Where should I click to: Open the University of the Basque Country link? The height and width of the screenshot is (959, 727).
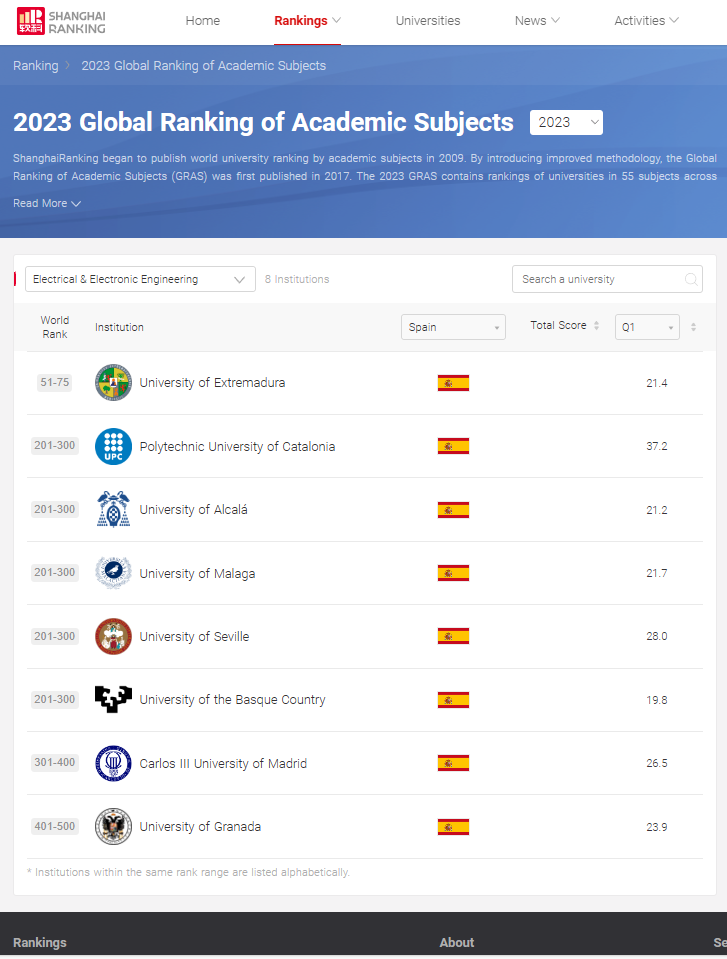click(x=232, y=700)
